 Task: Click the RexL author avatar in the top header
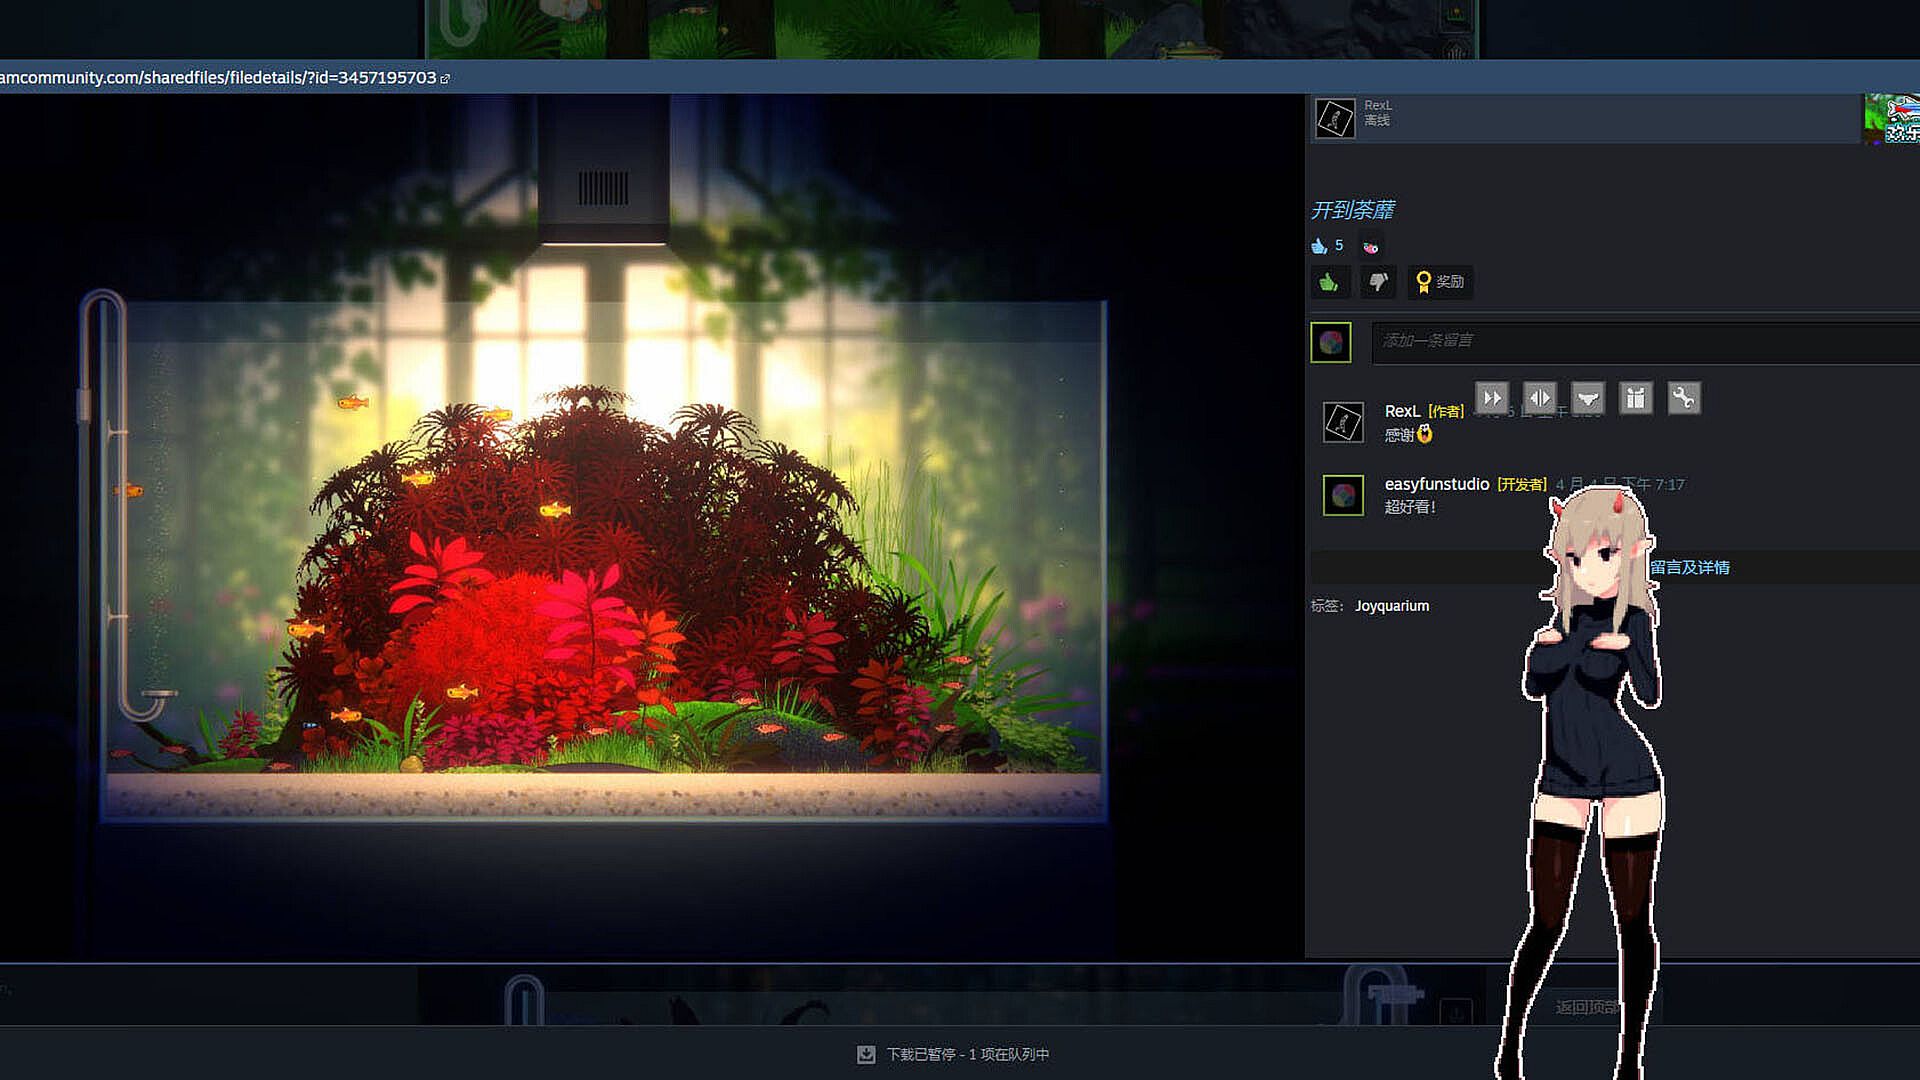tap(1335, 118)
